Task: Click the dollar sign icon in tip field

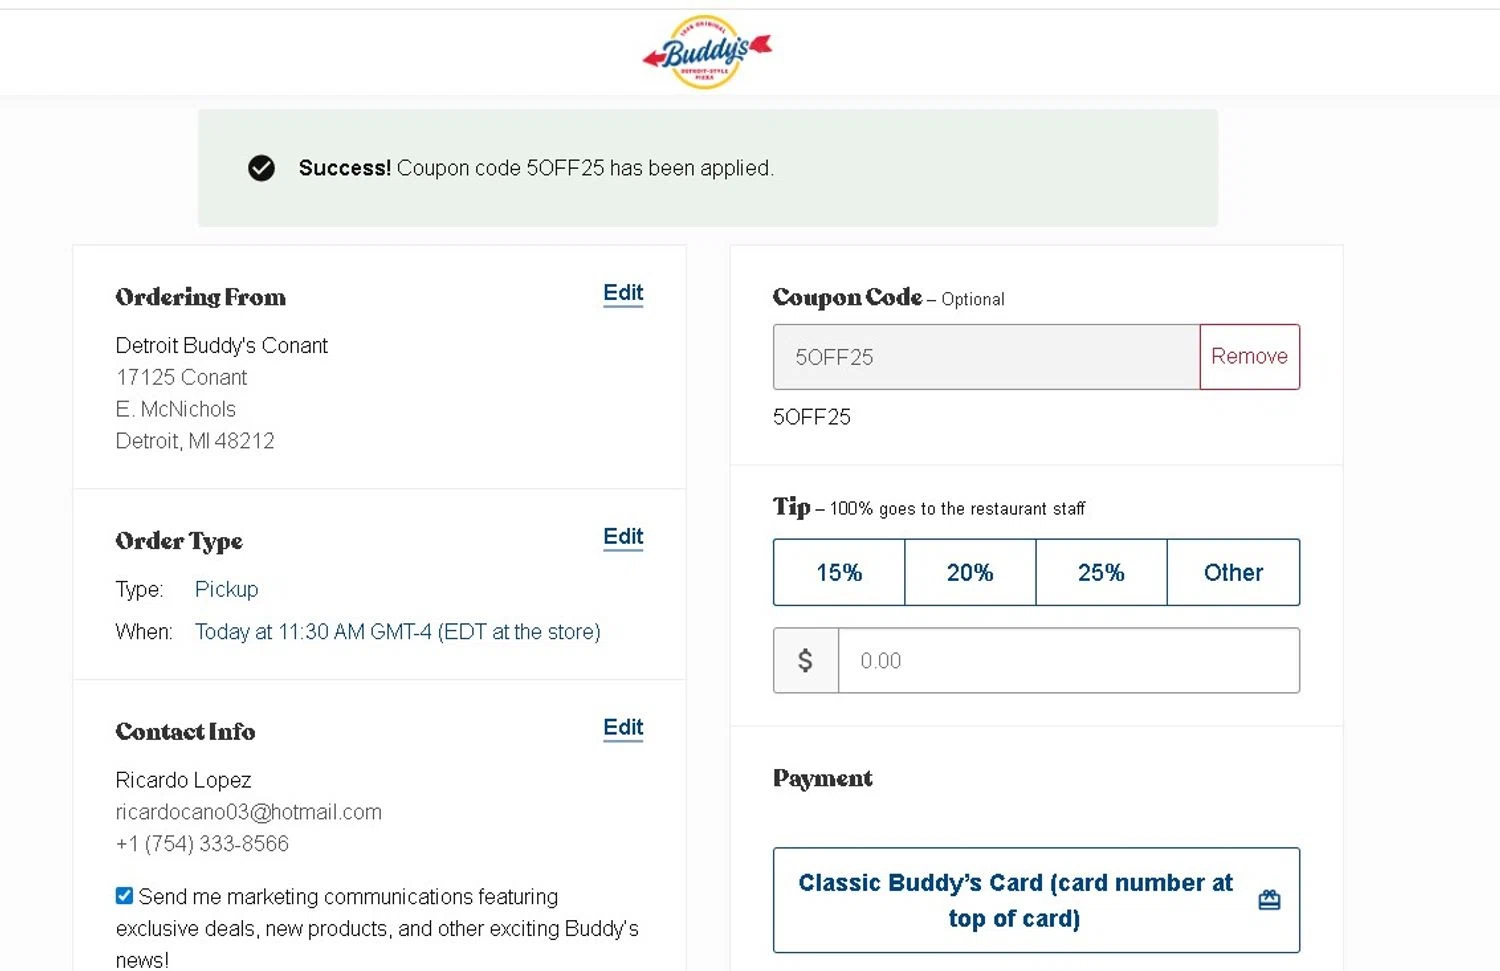Action: pyautogui.click(x=805, y=661)
